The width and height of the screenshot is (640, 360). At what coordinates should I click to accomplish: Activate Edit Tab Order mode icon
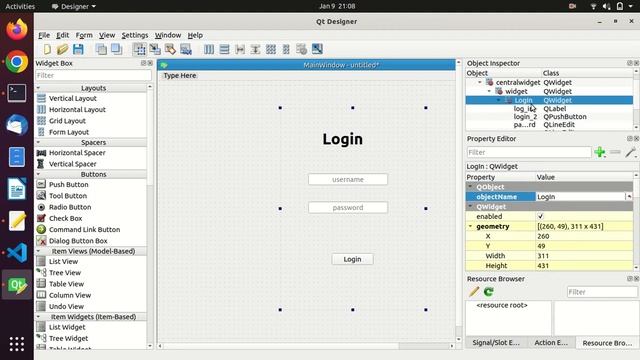click(x=186, y=49)
